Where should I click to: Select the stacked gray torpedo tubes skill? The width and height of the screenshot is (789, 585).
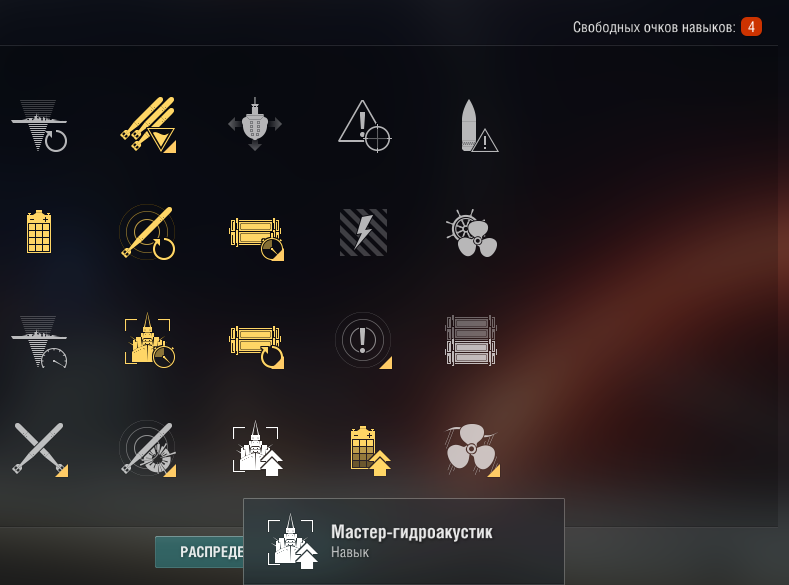click(471, 341)
